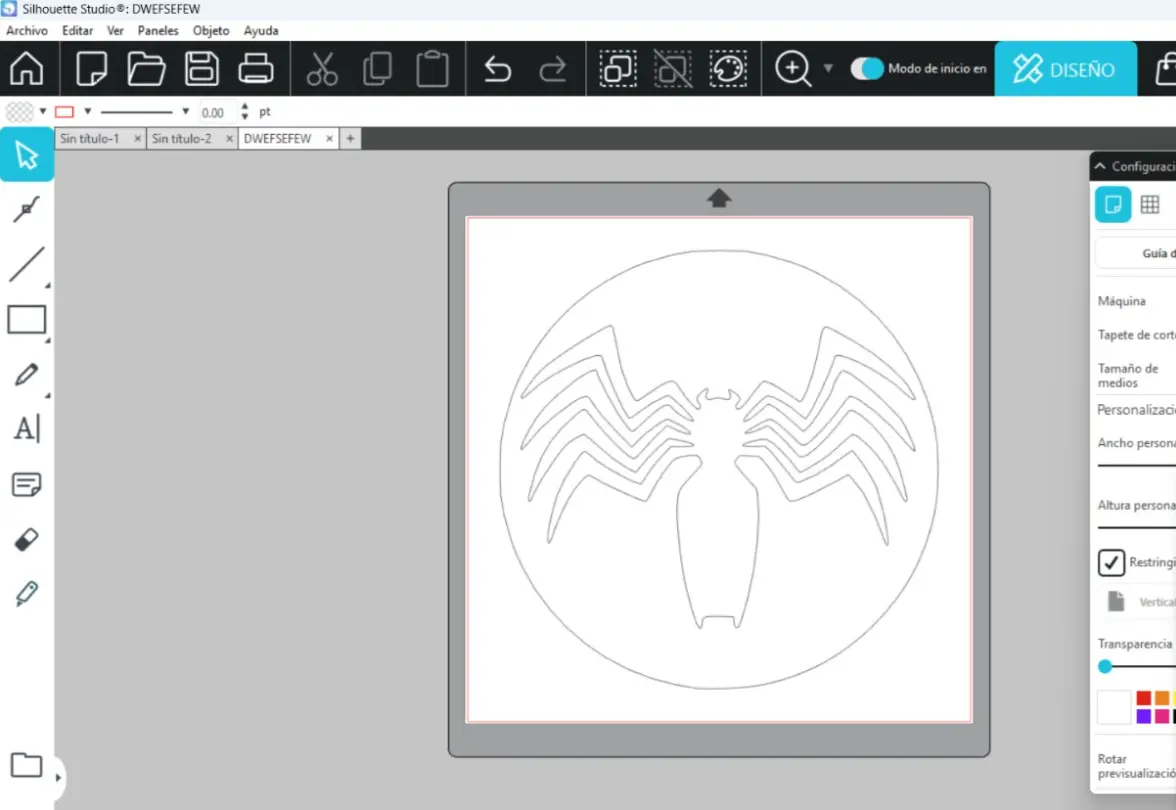Viewport: 1176px width, 810px height.
Task: Close the DWEFSEFEW tab
Action: pos(329,139)
